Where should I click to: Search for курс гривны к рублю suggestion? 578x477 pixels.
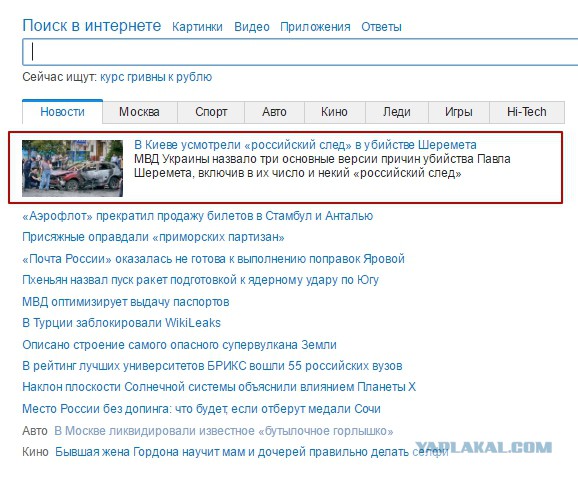(x=156, y=77)
